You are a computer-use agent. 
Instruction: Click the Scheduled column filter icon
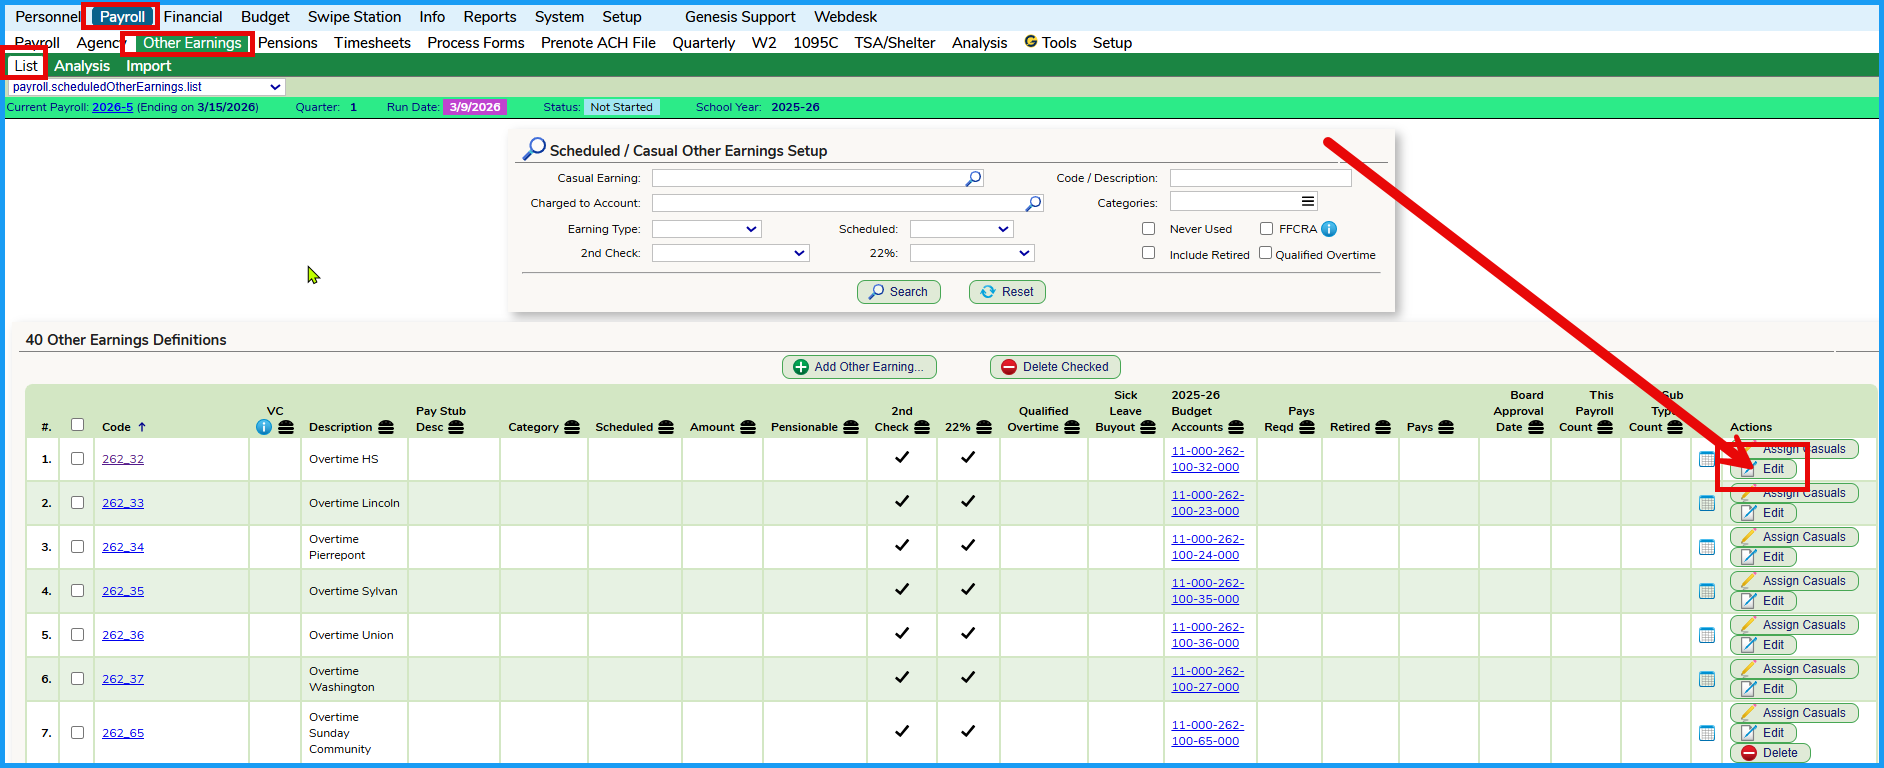tap(666, 427)
